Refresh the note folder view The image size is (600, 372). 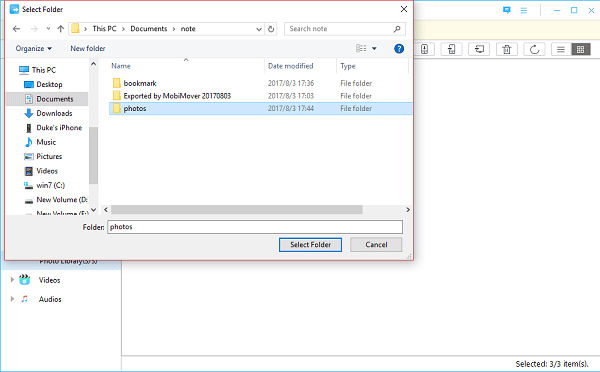click(271, 29)
